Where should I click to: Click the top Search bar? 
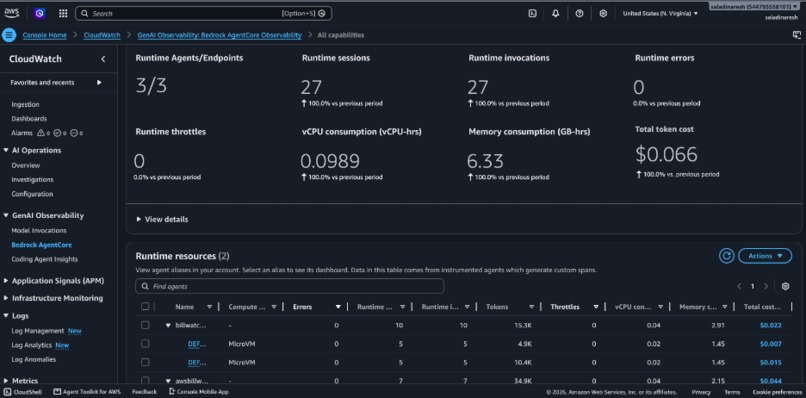pyautogui.click(x=203, y=13)
